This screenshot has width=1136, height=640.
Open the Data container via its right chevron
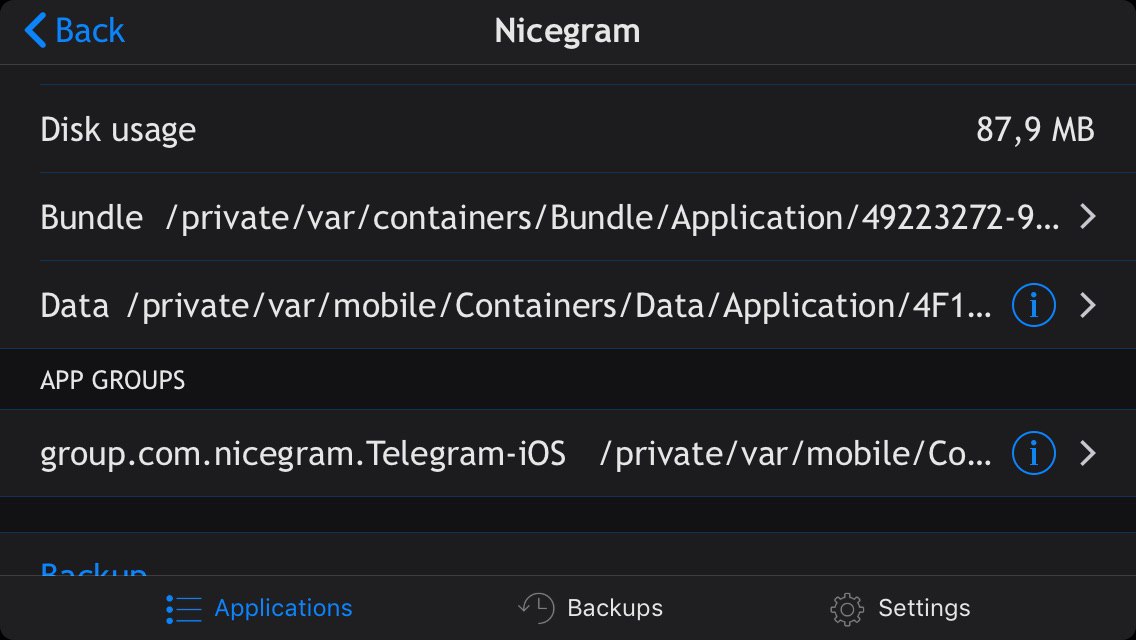point(1087,305)
